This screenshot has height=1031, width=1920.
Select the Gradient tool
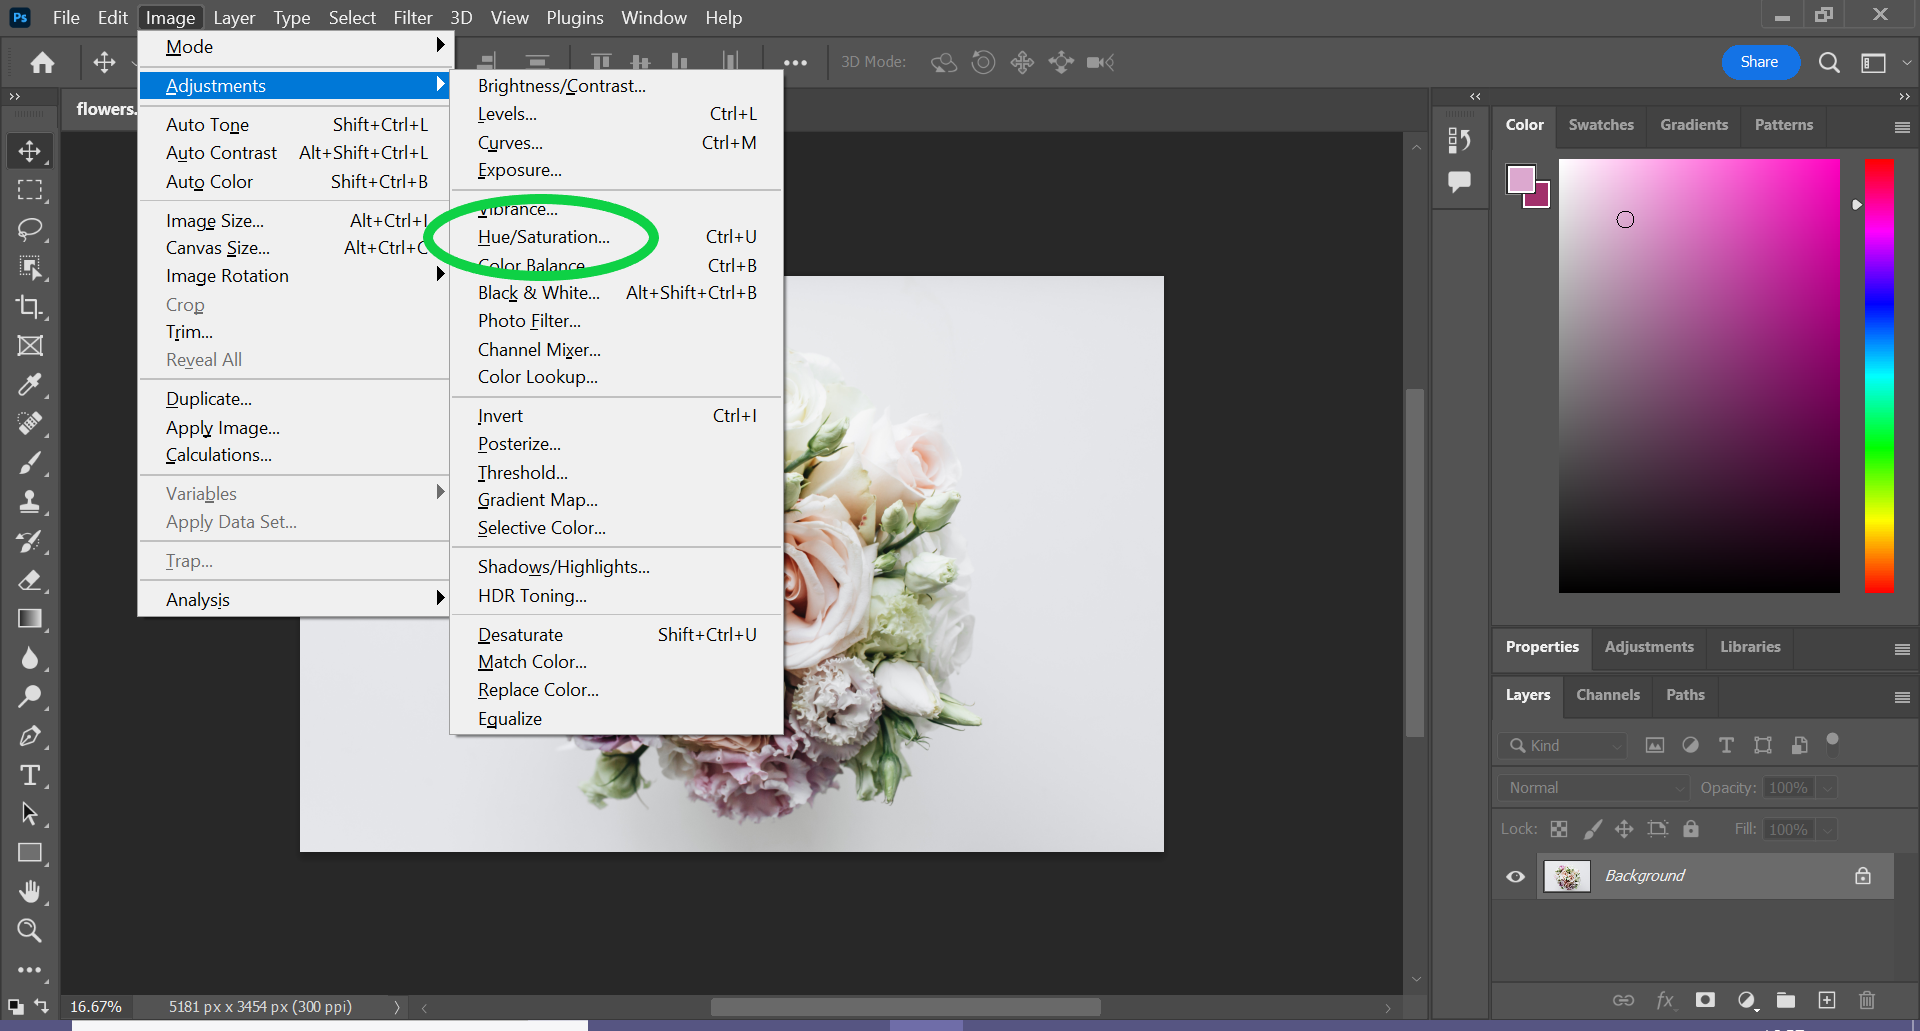[x=29, y=619]
